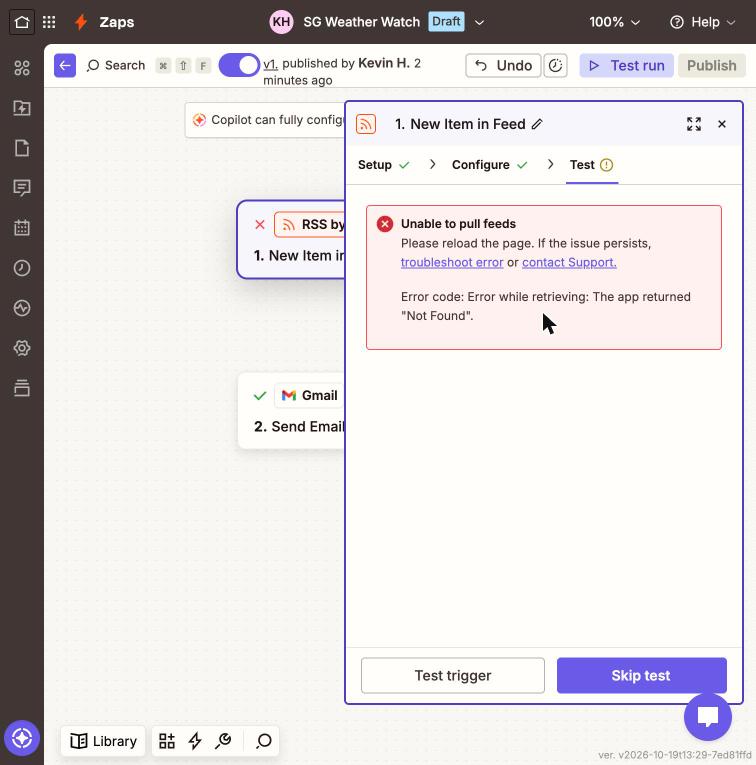Viewport: 756px width, 765px height.
Task: Click the Copilot can fully configure banner
Action: pos(265,120)
